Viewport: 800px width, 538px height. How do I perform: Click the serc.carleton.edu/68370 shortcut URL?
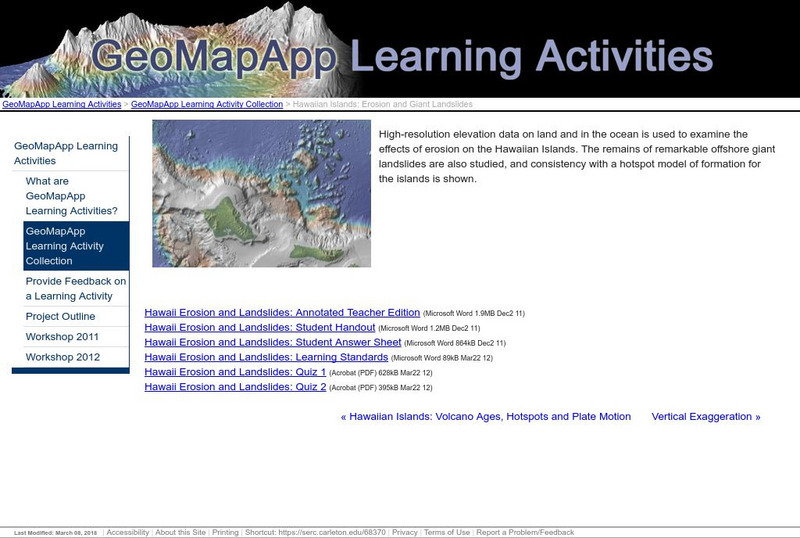tap(332, 532)
